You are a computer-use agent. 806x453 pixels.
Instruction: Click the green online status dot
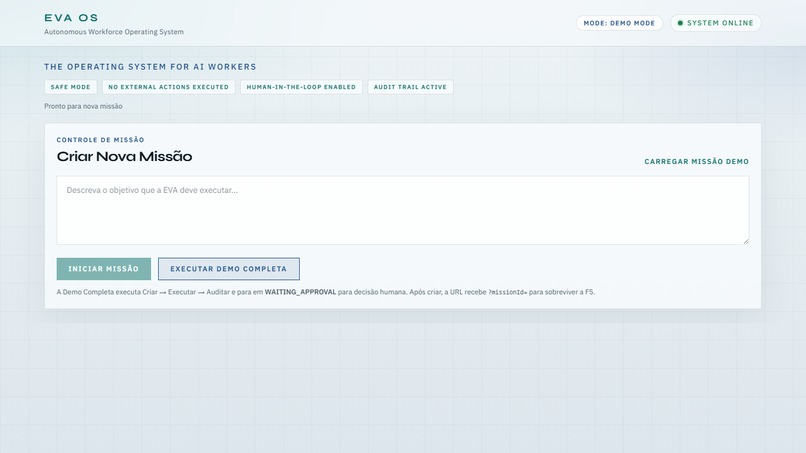click(680, 23)
